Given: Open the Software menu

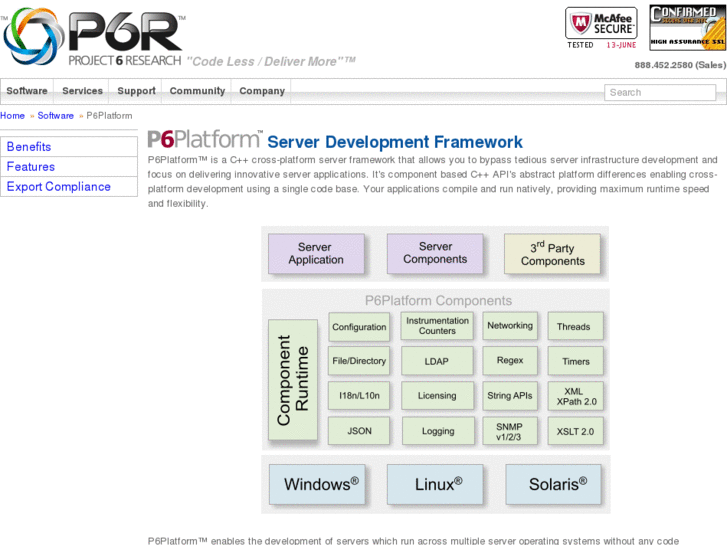Looking at the screenshot, I should point(27,91).
